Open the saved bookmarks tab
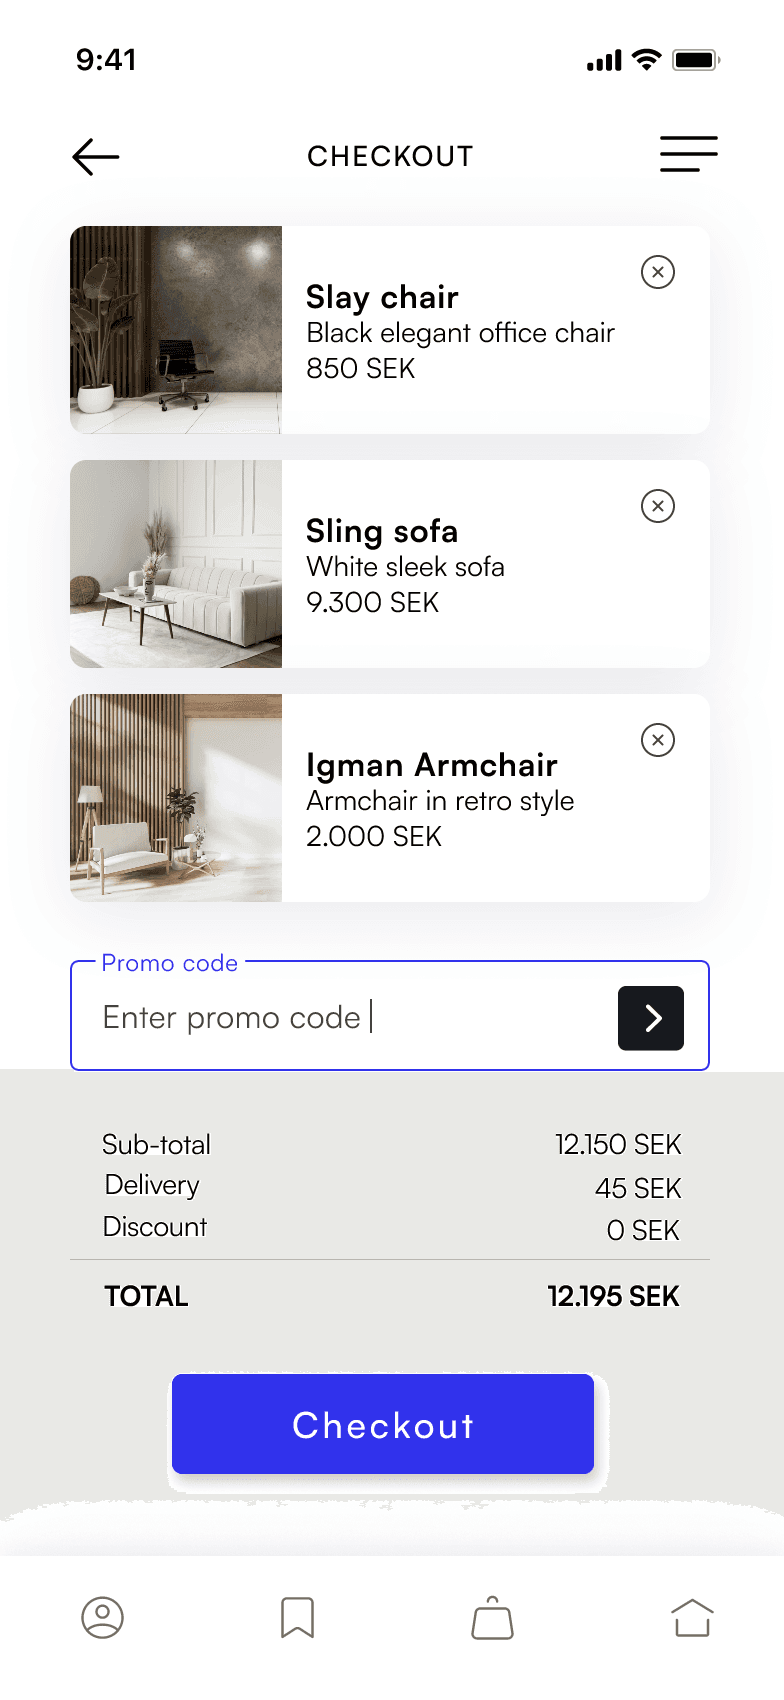Viewport: 784px width, 1700px height. 298,1617
